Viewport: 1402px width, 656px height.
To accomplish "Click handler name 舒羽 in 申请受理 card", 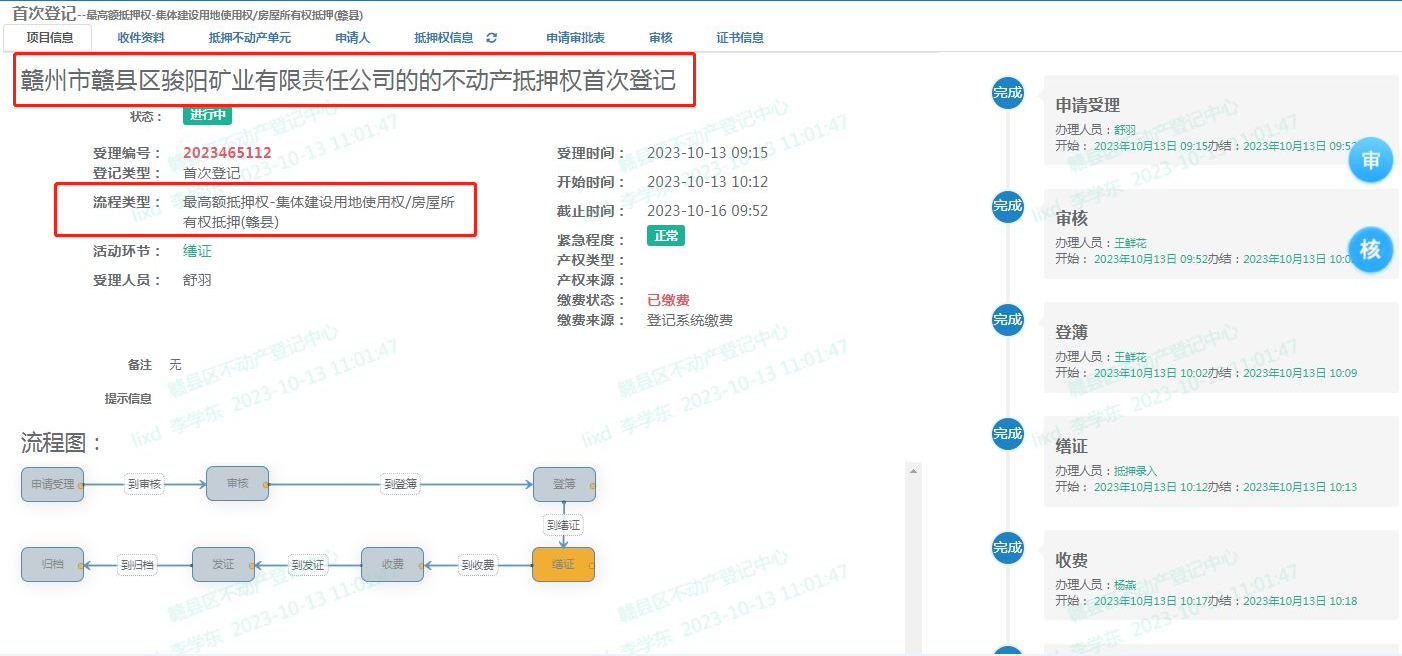I will [1125, 130].
